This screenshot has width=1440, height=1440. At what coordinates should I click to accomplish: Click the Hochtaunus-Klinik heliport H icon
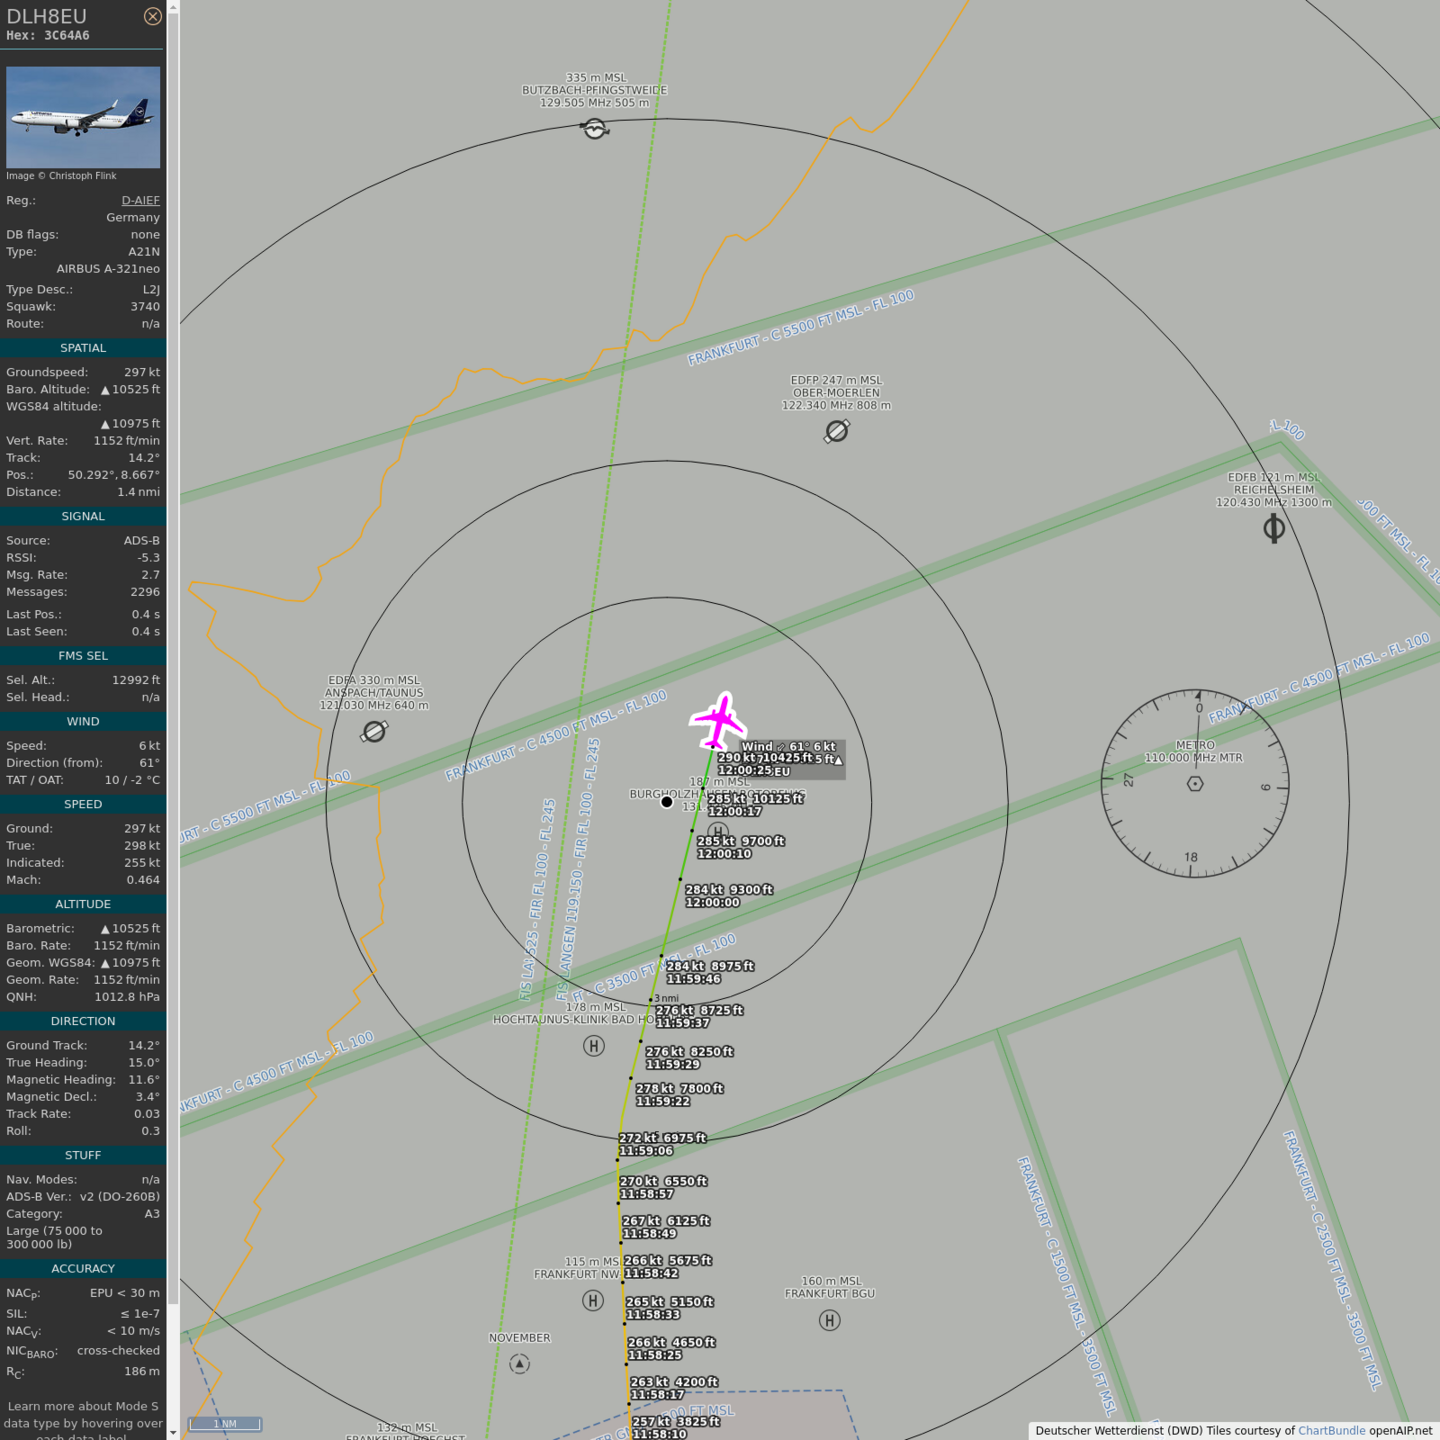(594, 1046)
